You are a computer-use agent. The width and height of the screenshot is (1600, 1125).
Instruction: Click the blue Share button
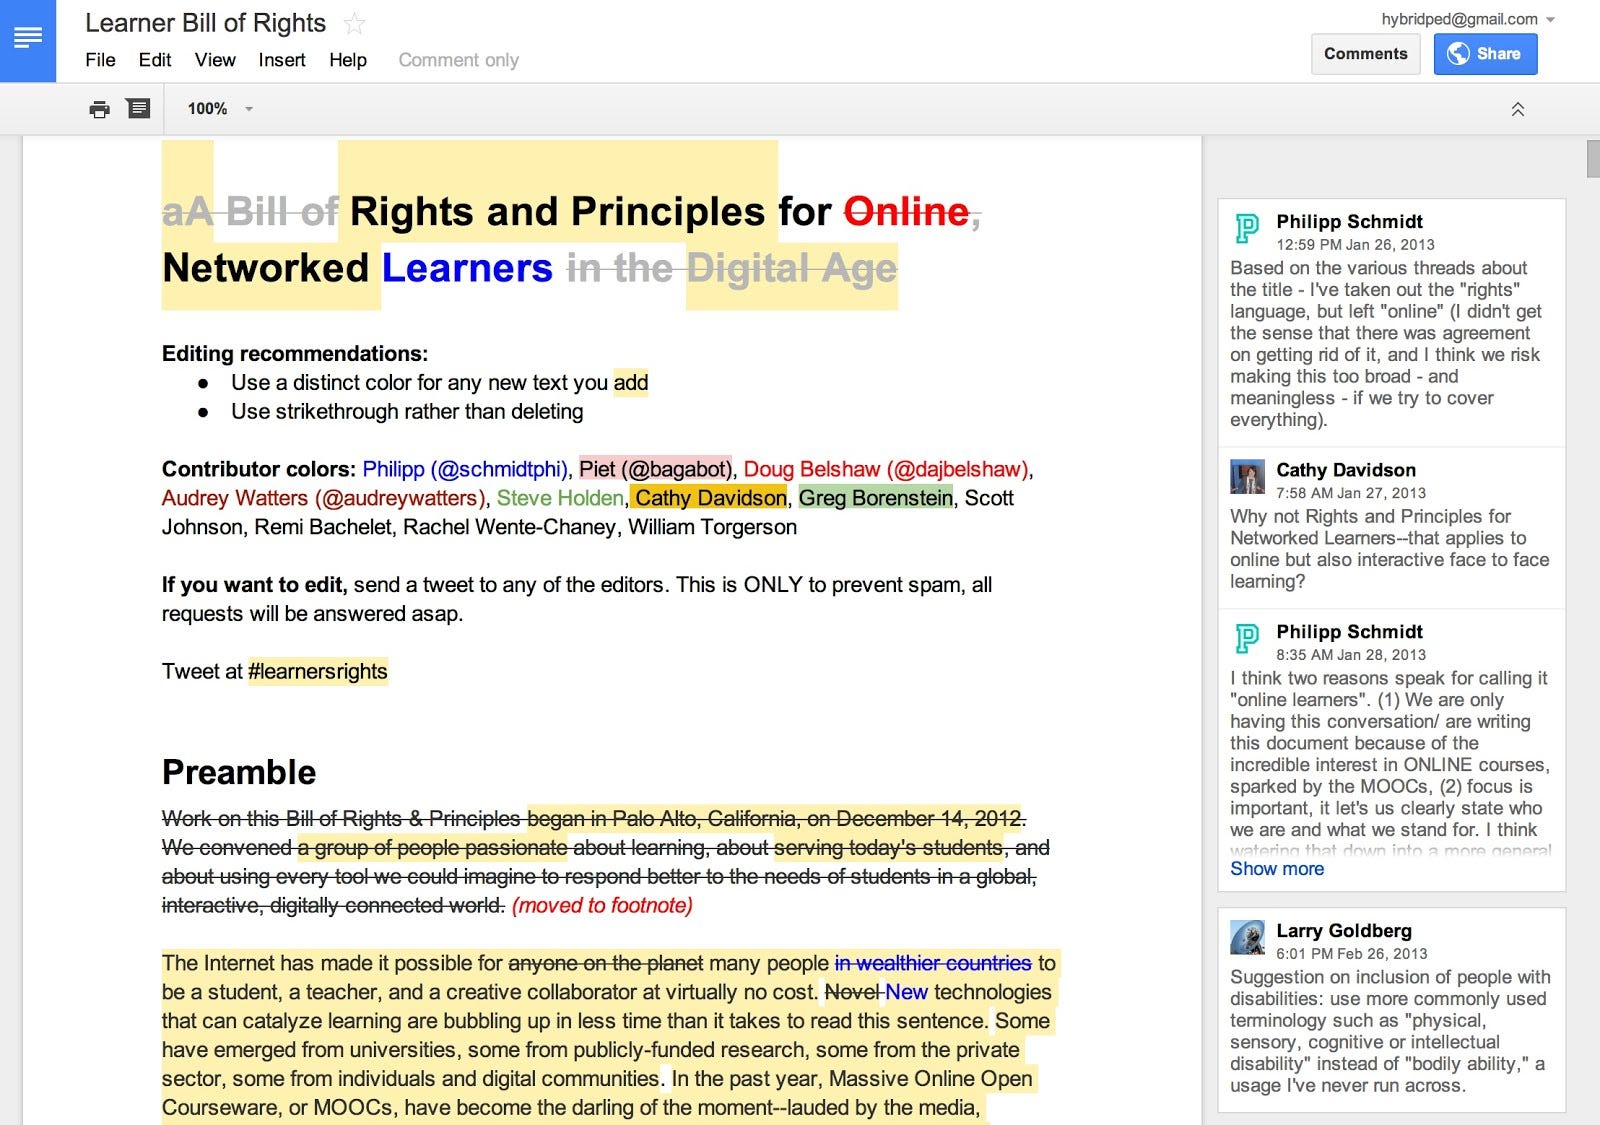coord(1485,54)
